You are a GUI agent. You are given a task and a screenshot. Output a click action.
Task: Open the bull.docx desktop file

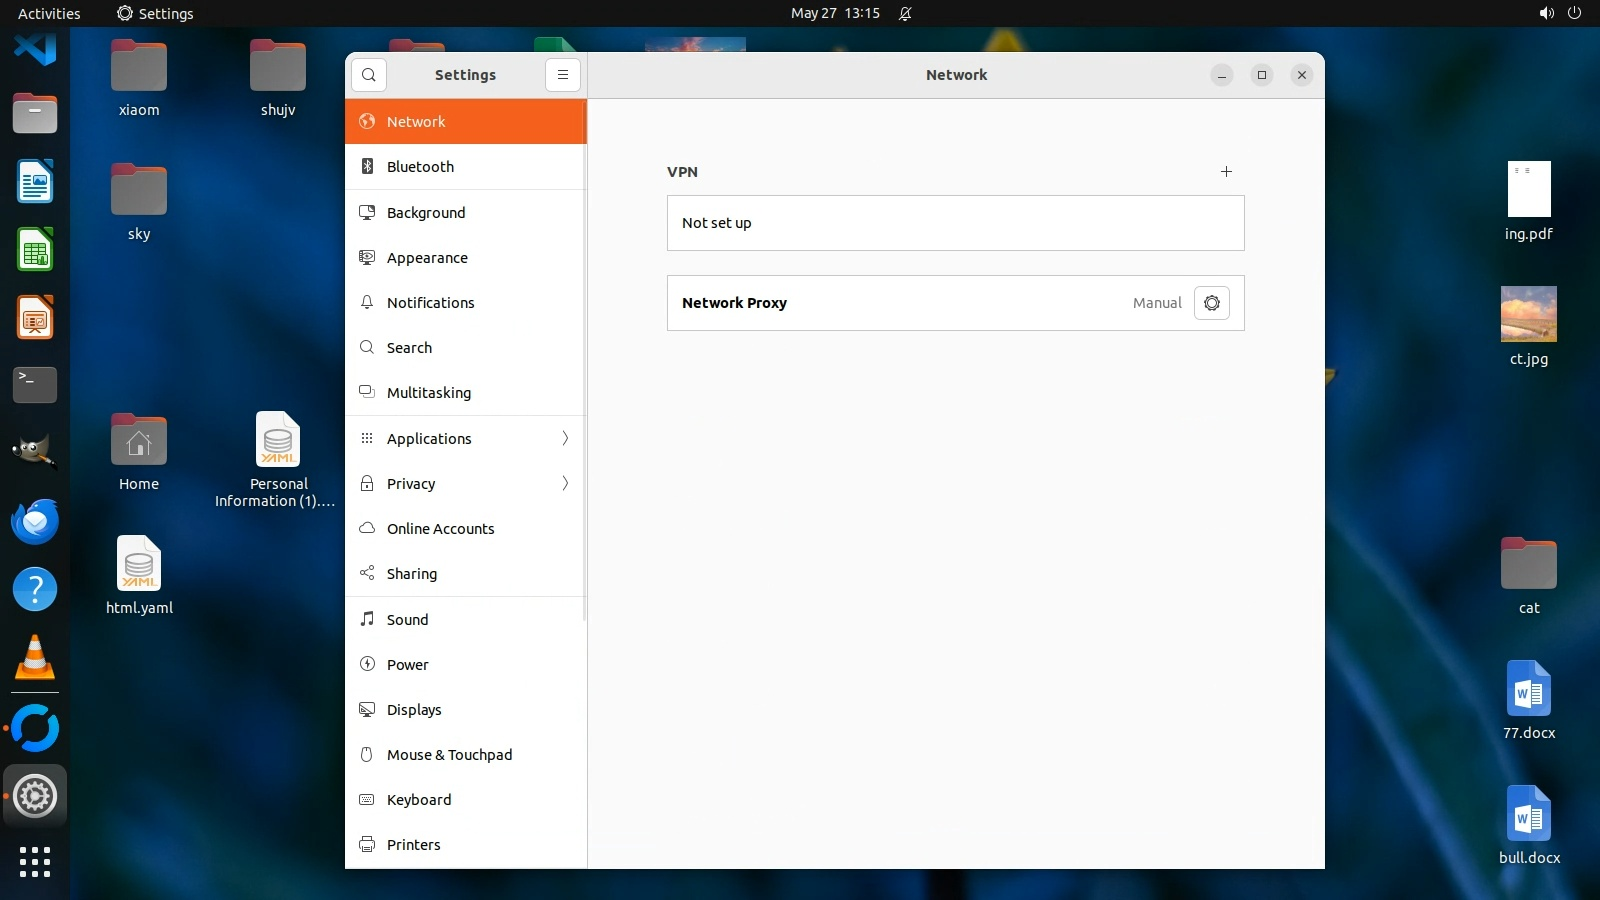[x=1528, y=813]
